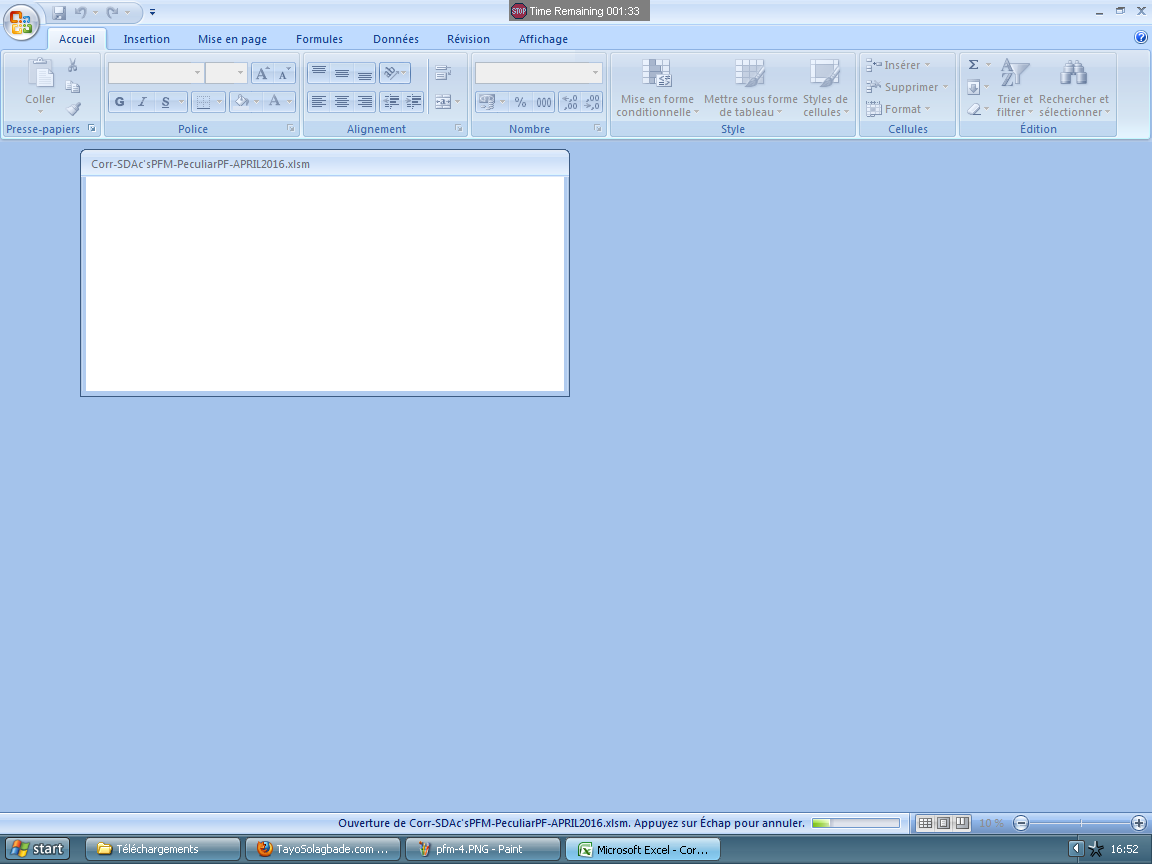Open Excel help with the question mark
Screen dimensions: 1152x864
pyautogui.click(x=1141, y=37)
